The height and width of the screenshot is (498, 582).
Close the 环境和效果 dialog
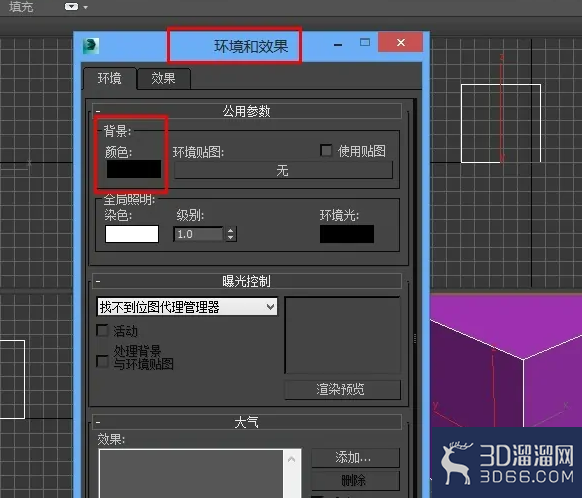[x=400, y=42]
